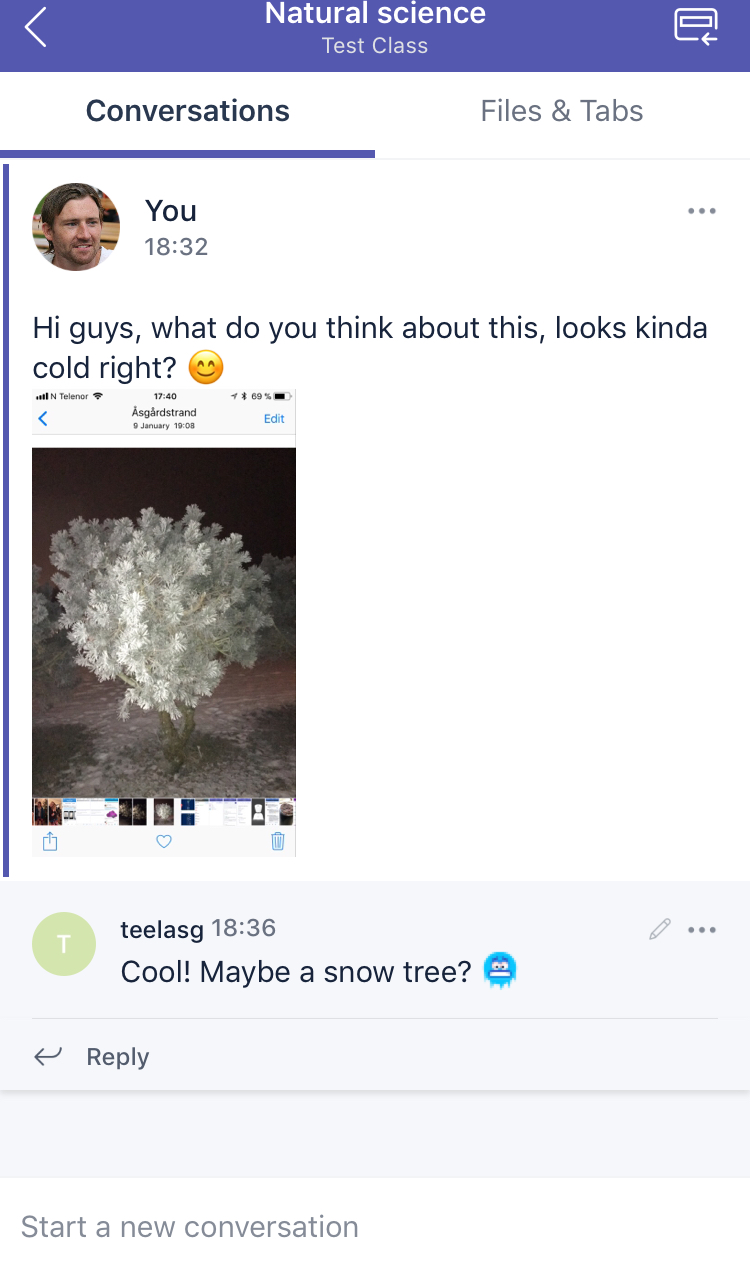Open the Files & Tabs tab
750x1278 pixels.
562,111
